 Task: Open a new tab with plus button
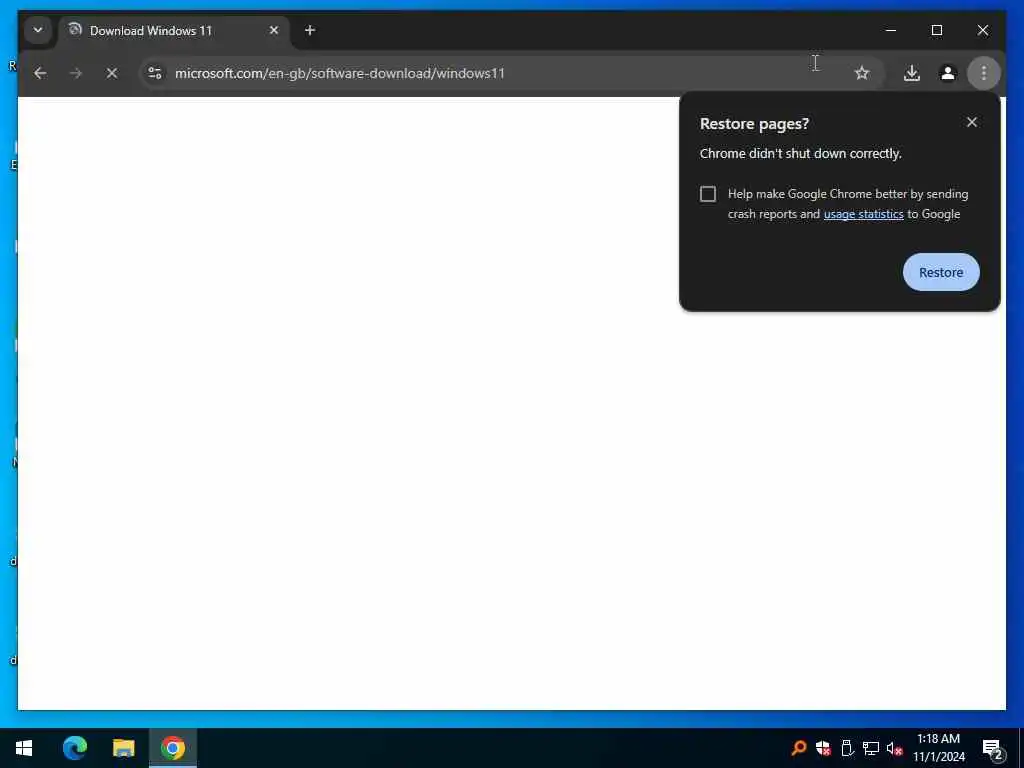310,30
